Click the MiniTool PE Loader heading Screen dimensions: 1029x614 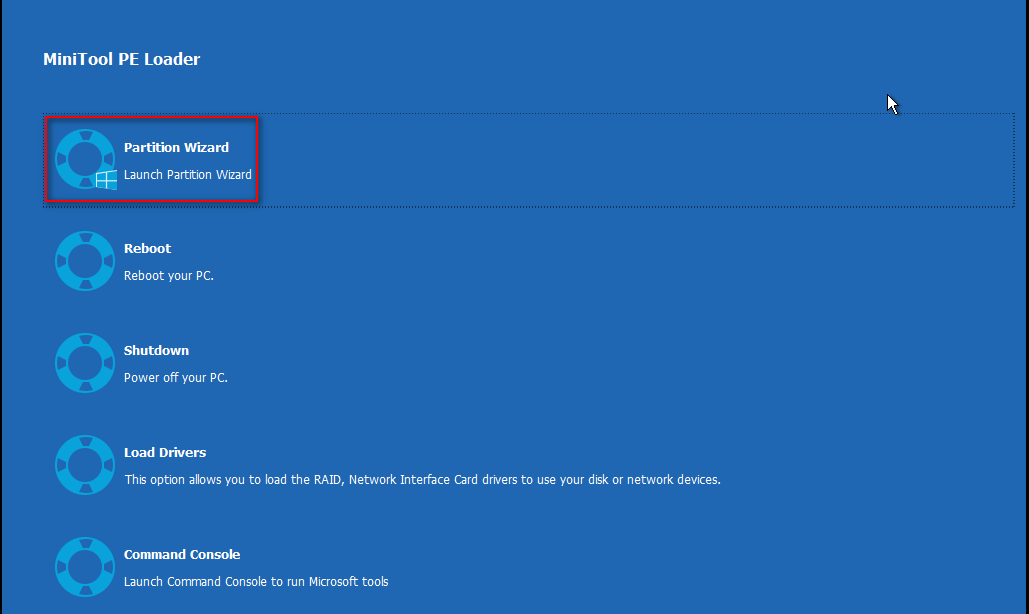121,59
